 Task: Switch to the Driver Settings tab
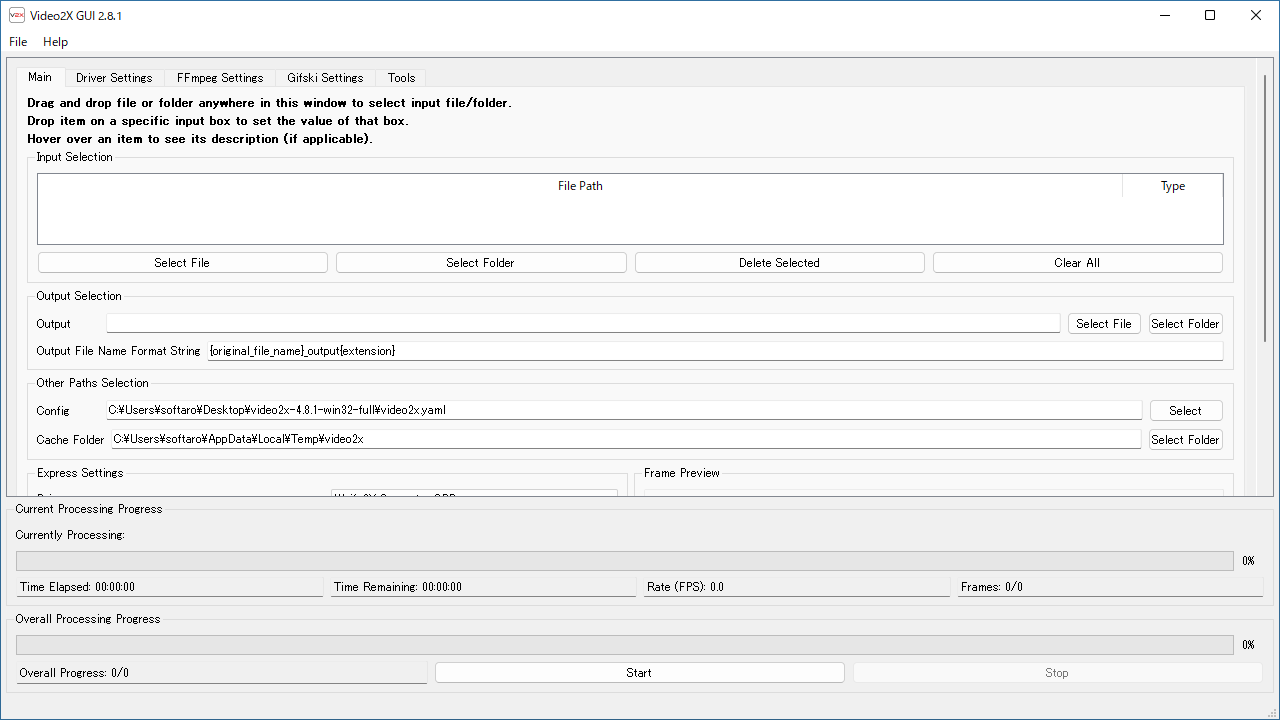(114, 78)
